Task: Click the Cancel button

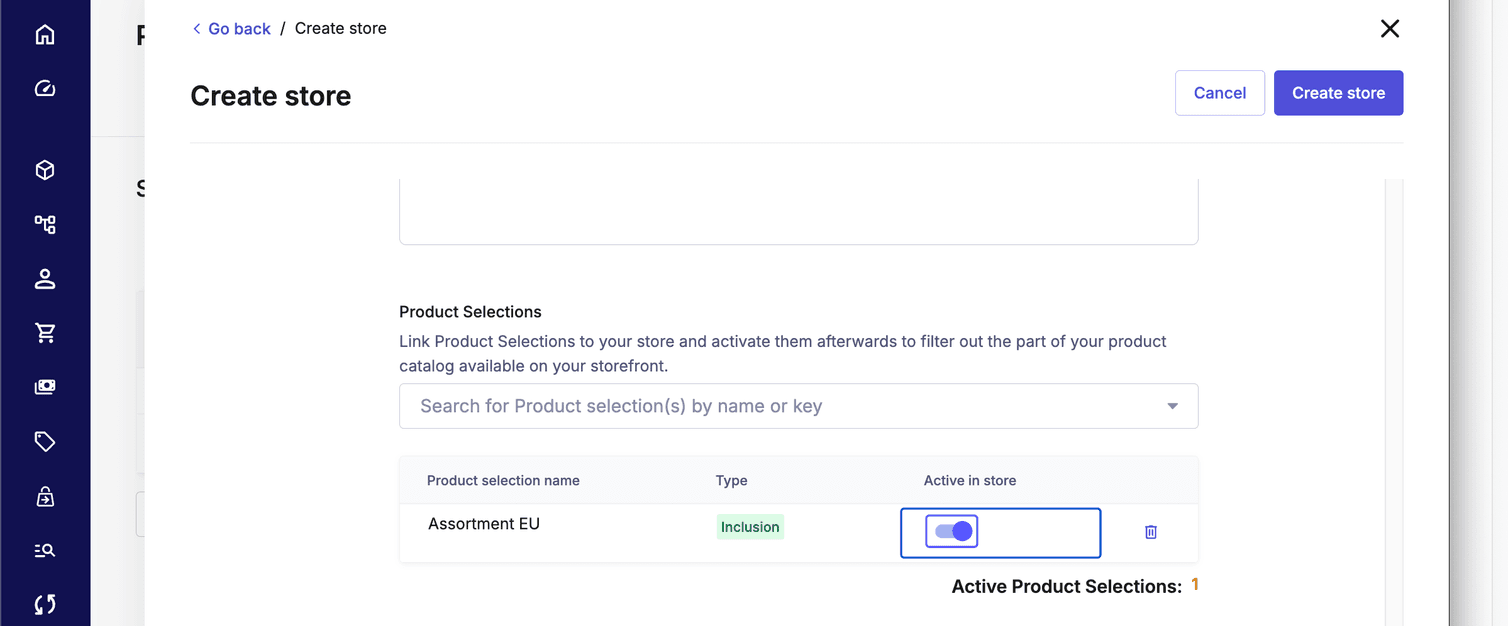Action: click(1220, 92)
